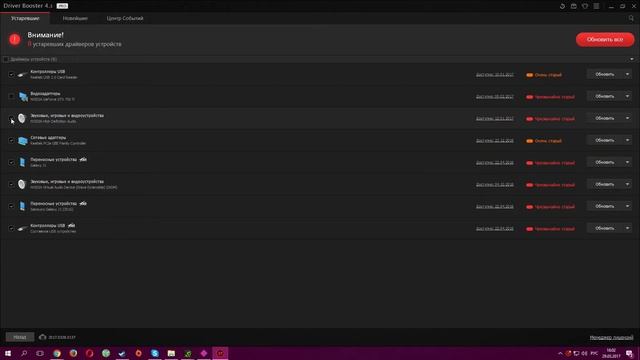Image resolution: width=640 pixels, height=360 pixels.
Task: Click the shield-shaped icon in the title bar
Action: (x=585, y=6)
